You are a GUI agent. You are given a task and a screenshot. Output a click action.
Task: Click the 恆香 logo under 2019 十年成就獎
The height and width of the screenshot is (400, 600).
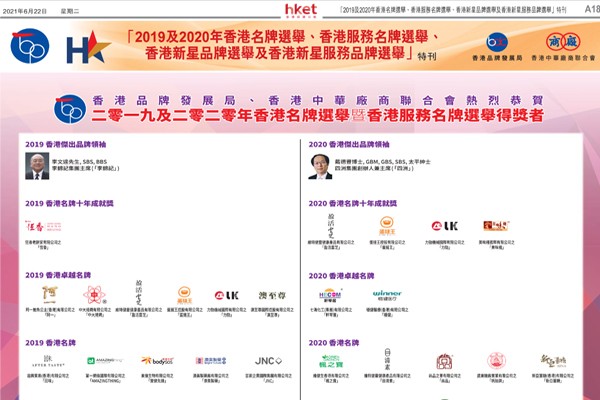point(43,226)
